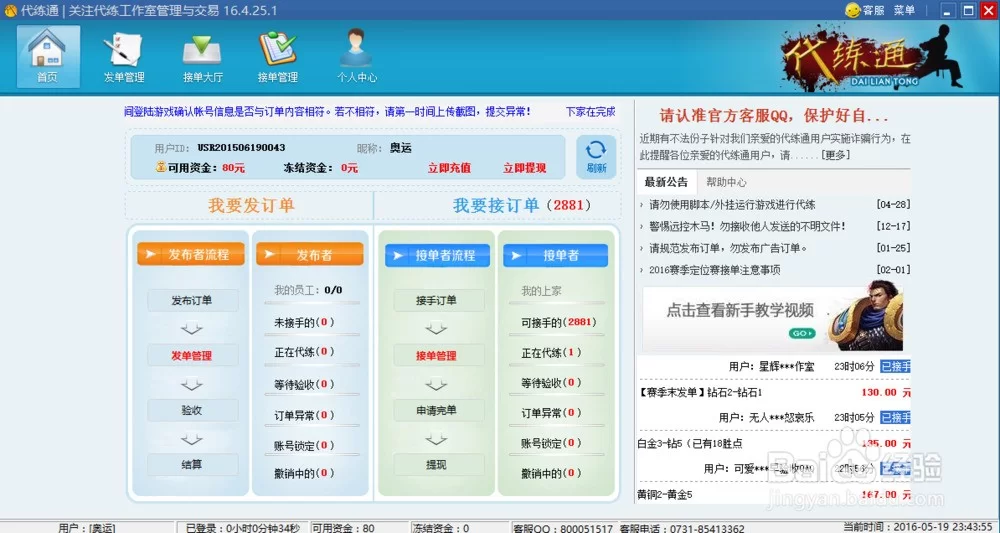View 可接手的 (2881) orders
The height and width of the screenshot is (533, 1000).
point(558,323)
